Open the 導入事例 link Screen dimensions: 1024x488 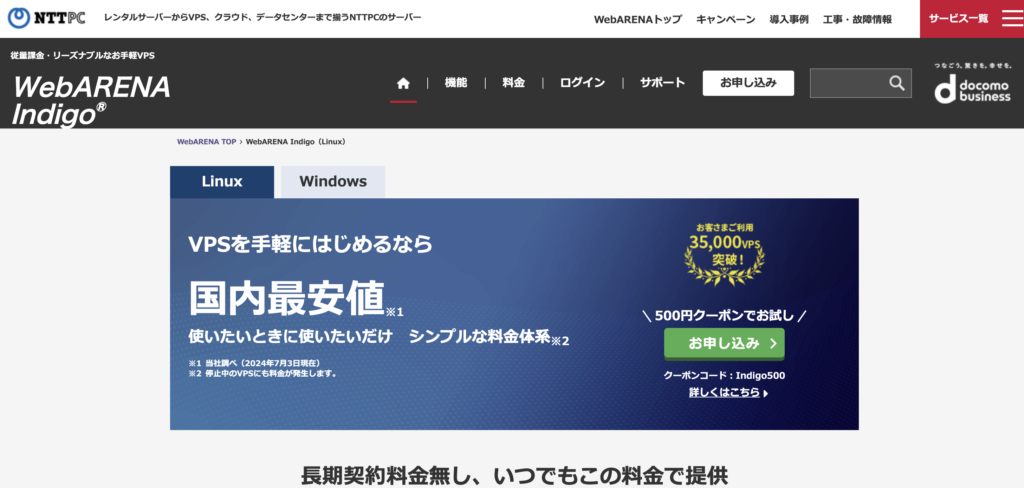pos(789,20)
